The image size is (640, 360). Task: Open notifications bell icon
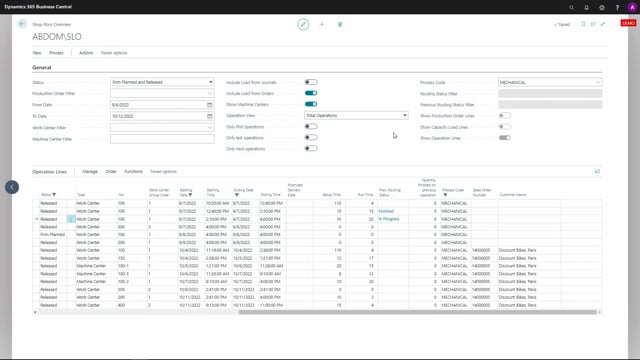click(x=587, y=7)
